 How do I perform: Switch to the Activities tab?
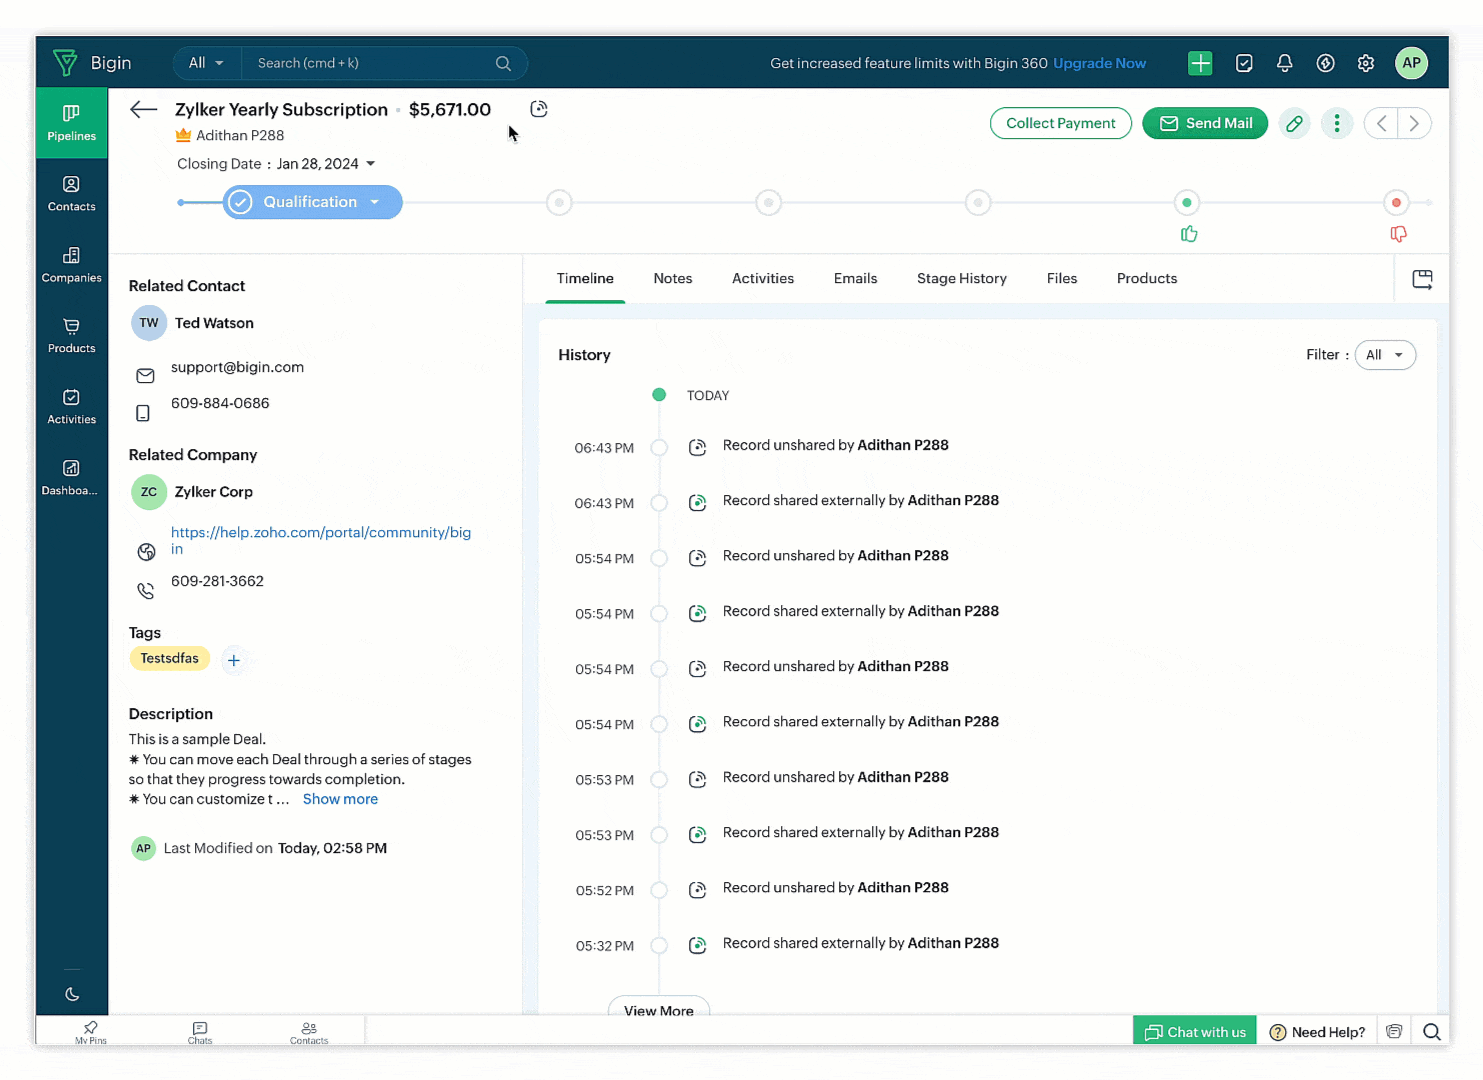tap(763, 279)
